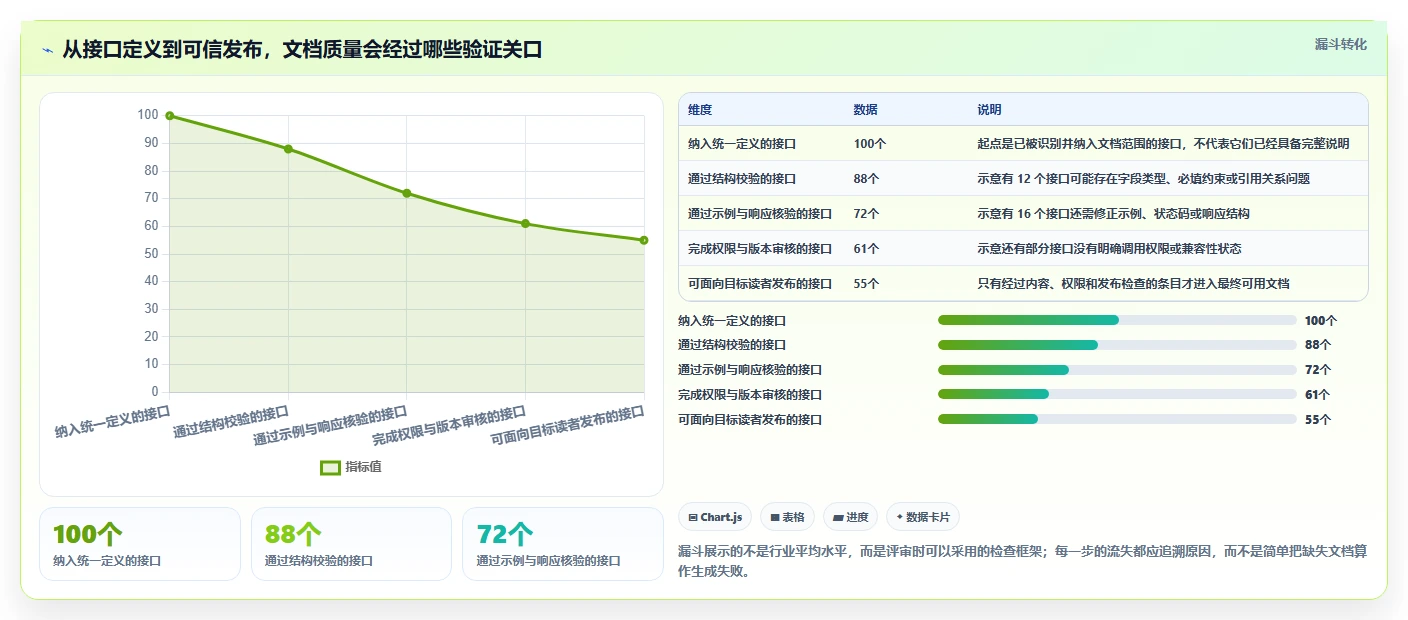Click the progress bar showing 55个

[1117, 420]
